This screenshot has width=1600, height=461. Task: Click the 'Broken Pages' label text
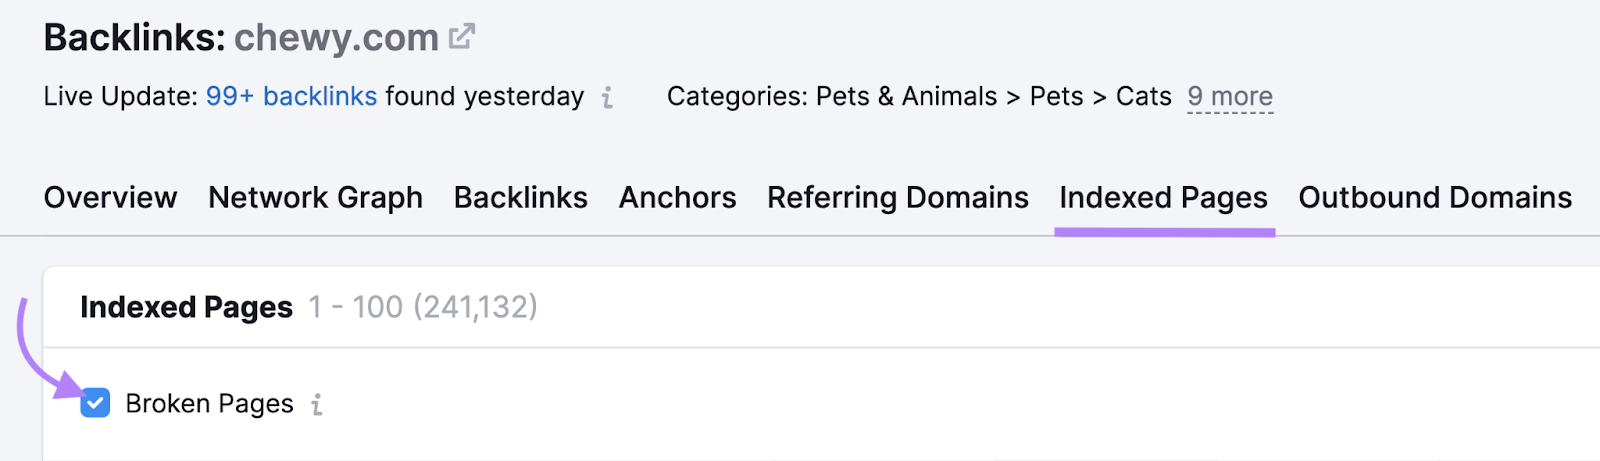(x=209, y=404)
